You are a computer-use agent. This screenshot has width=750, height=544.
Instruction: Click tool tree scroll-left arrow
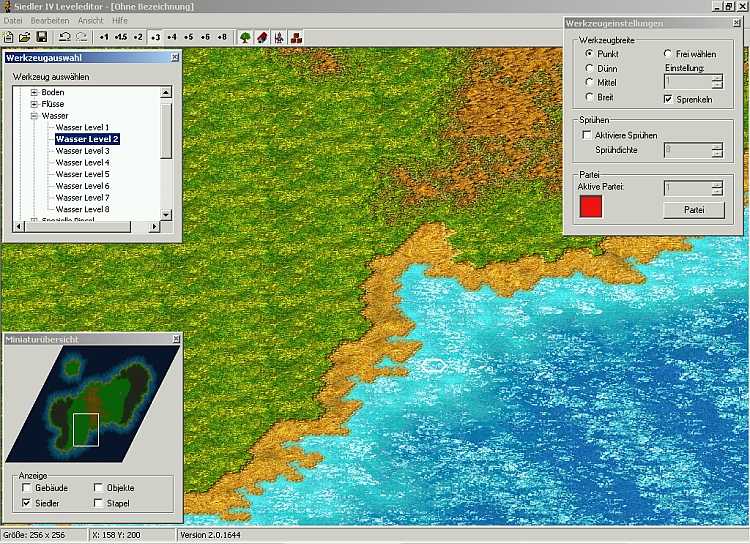(19, 226)
